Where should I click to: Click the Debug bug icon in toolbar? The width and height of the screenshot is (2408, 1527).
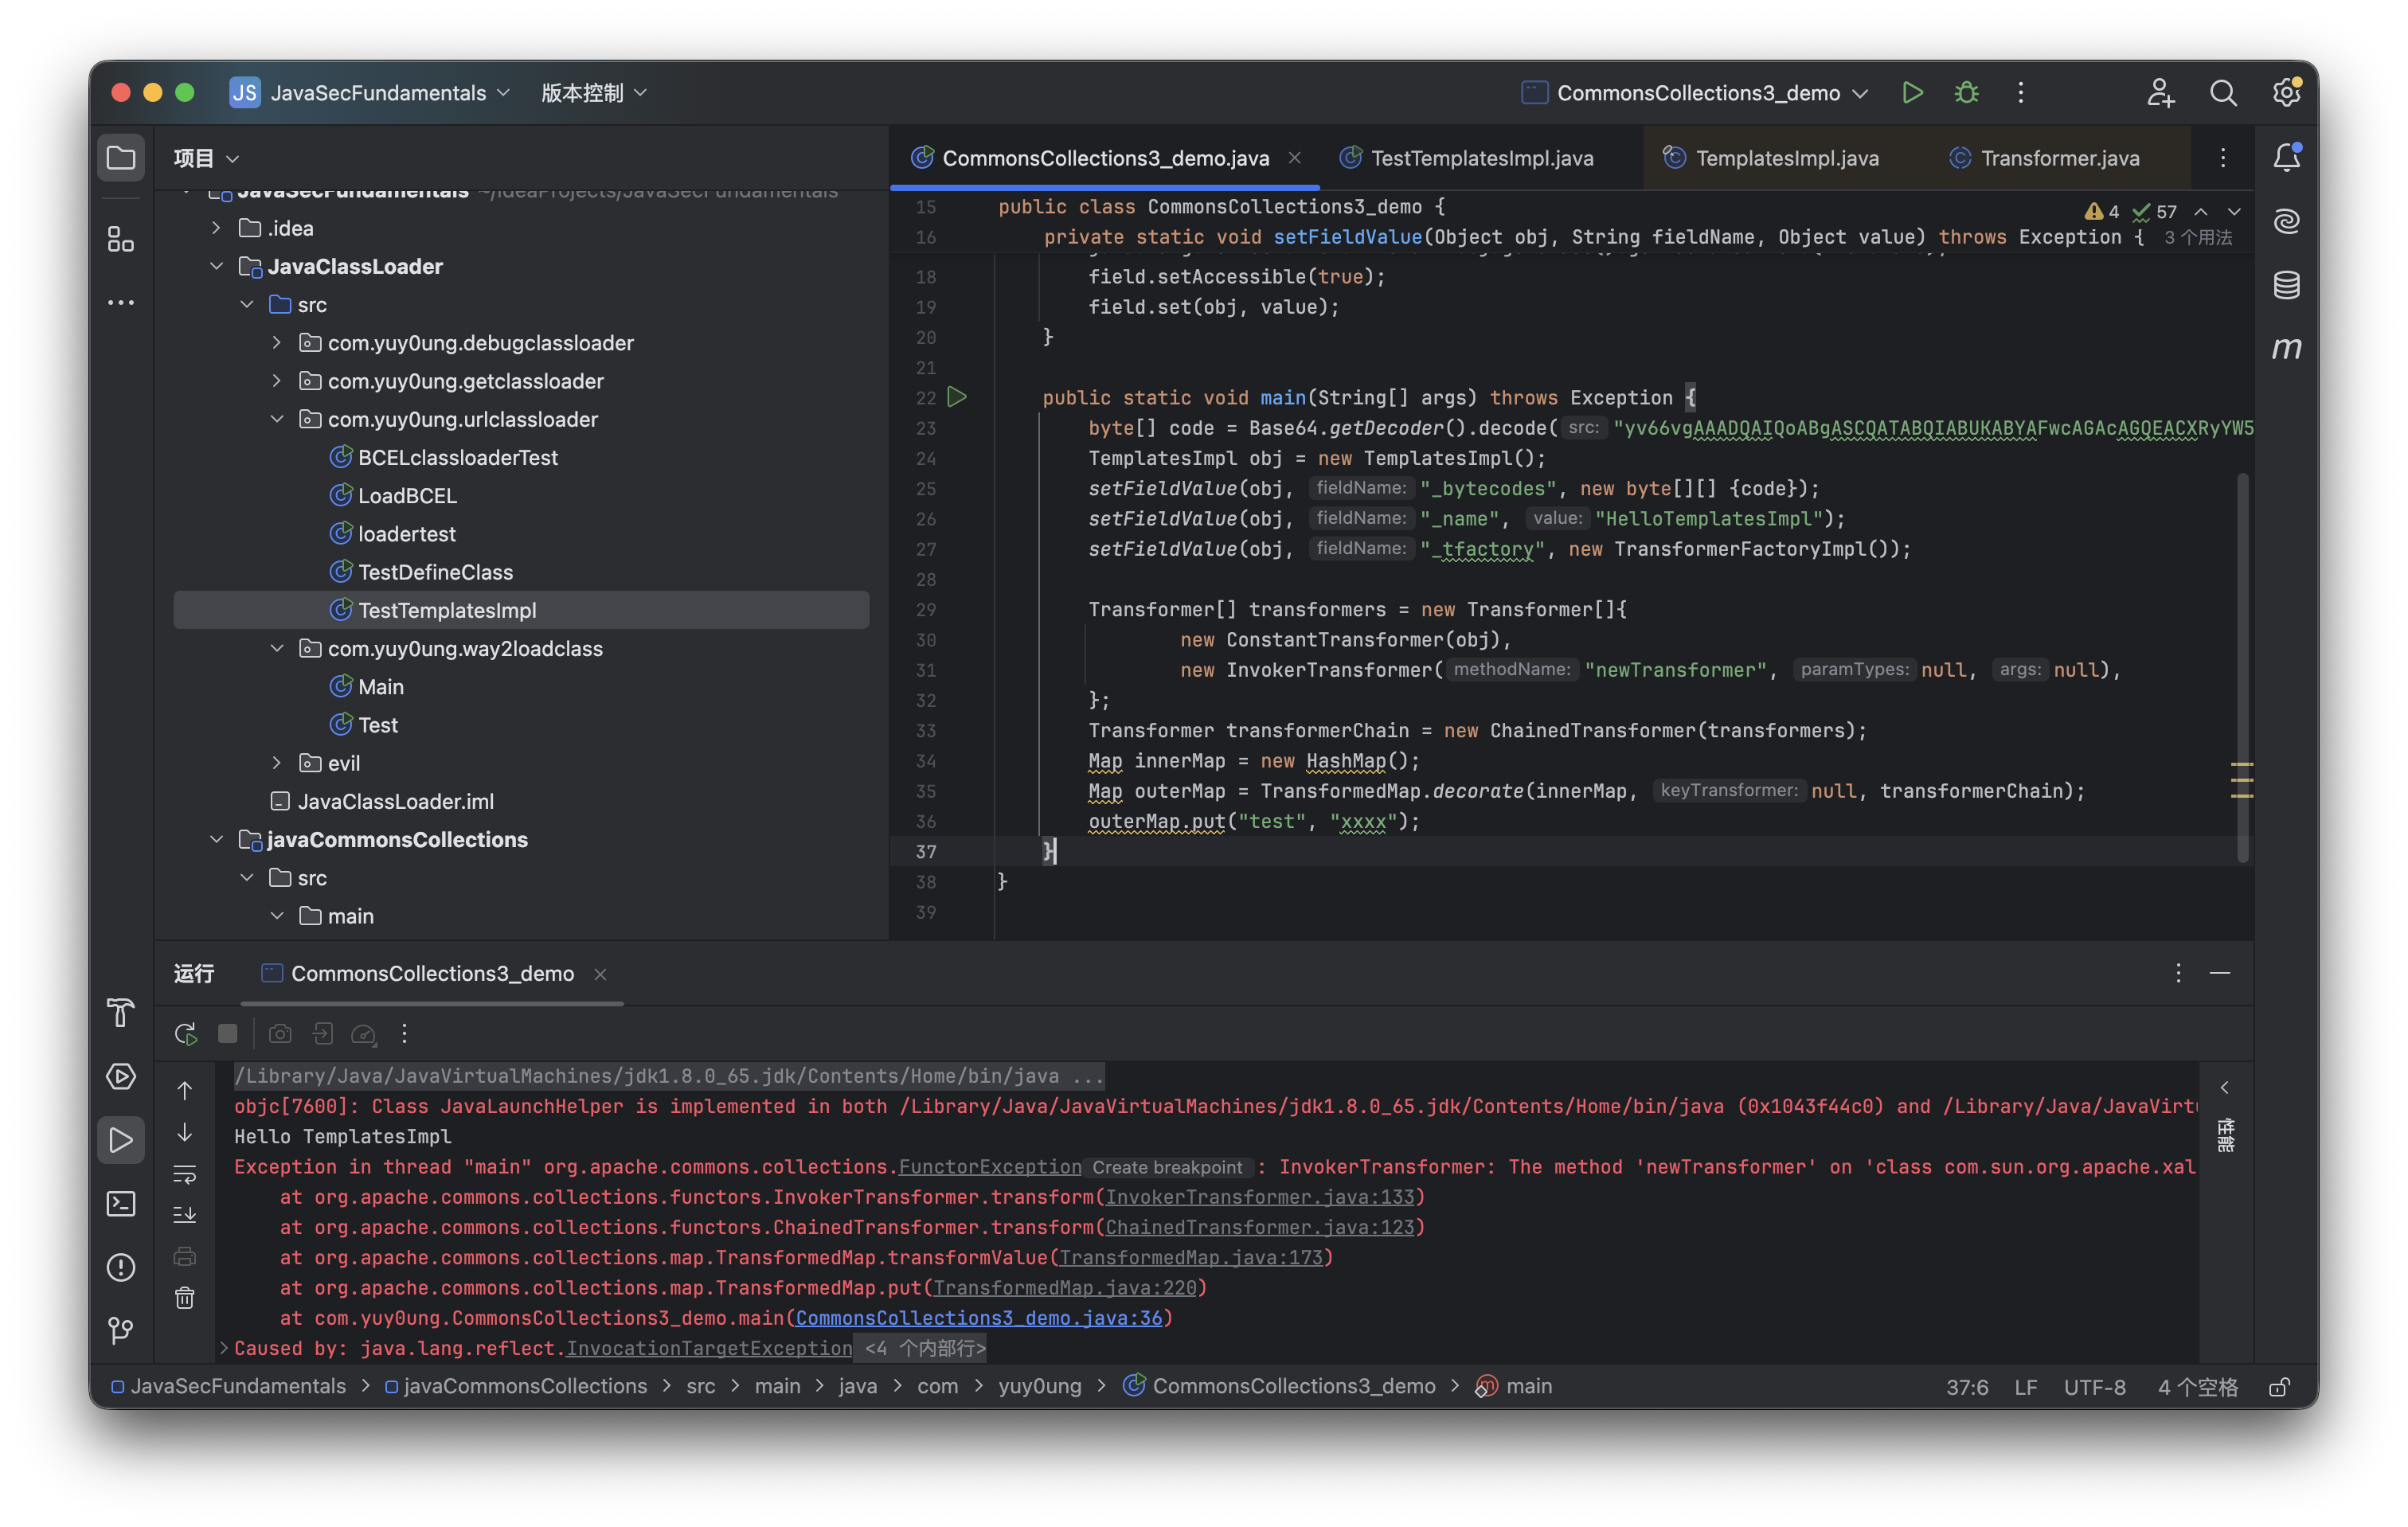coord(1966,93)
